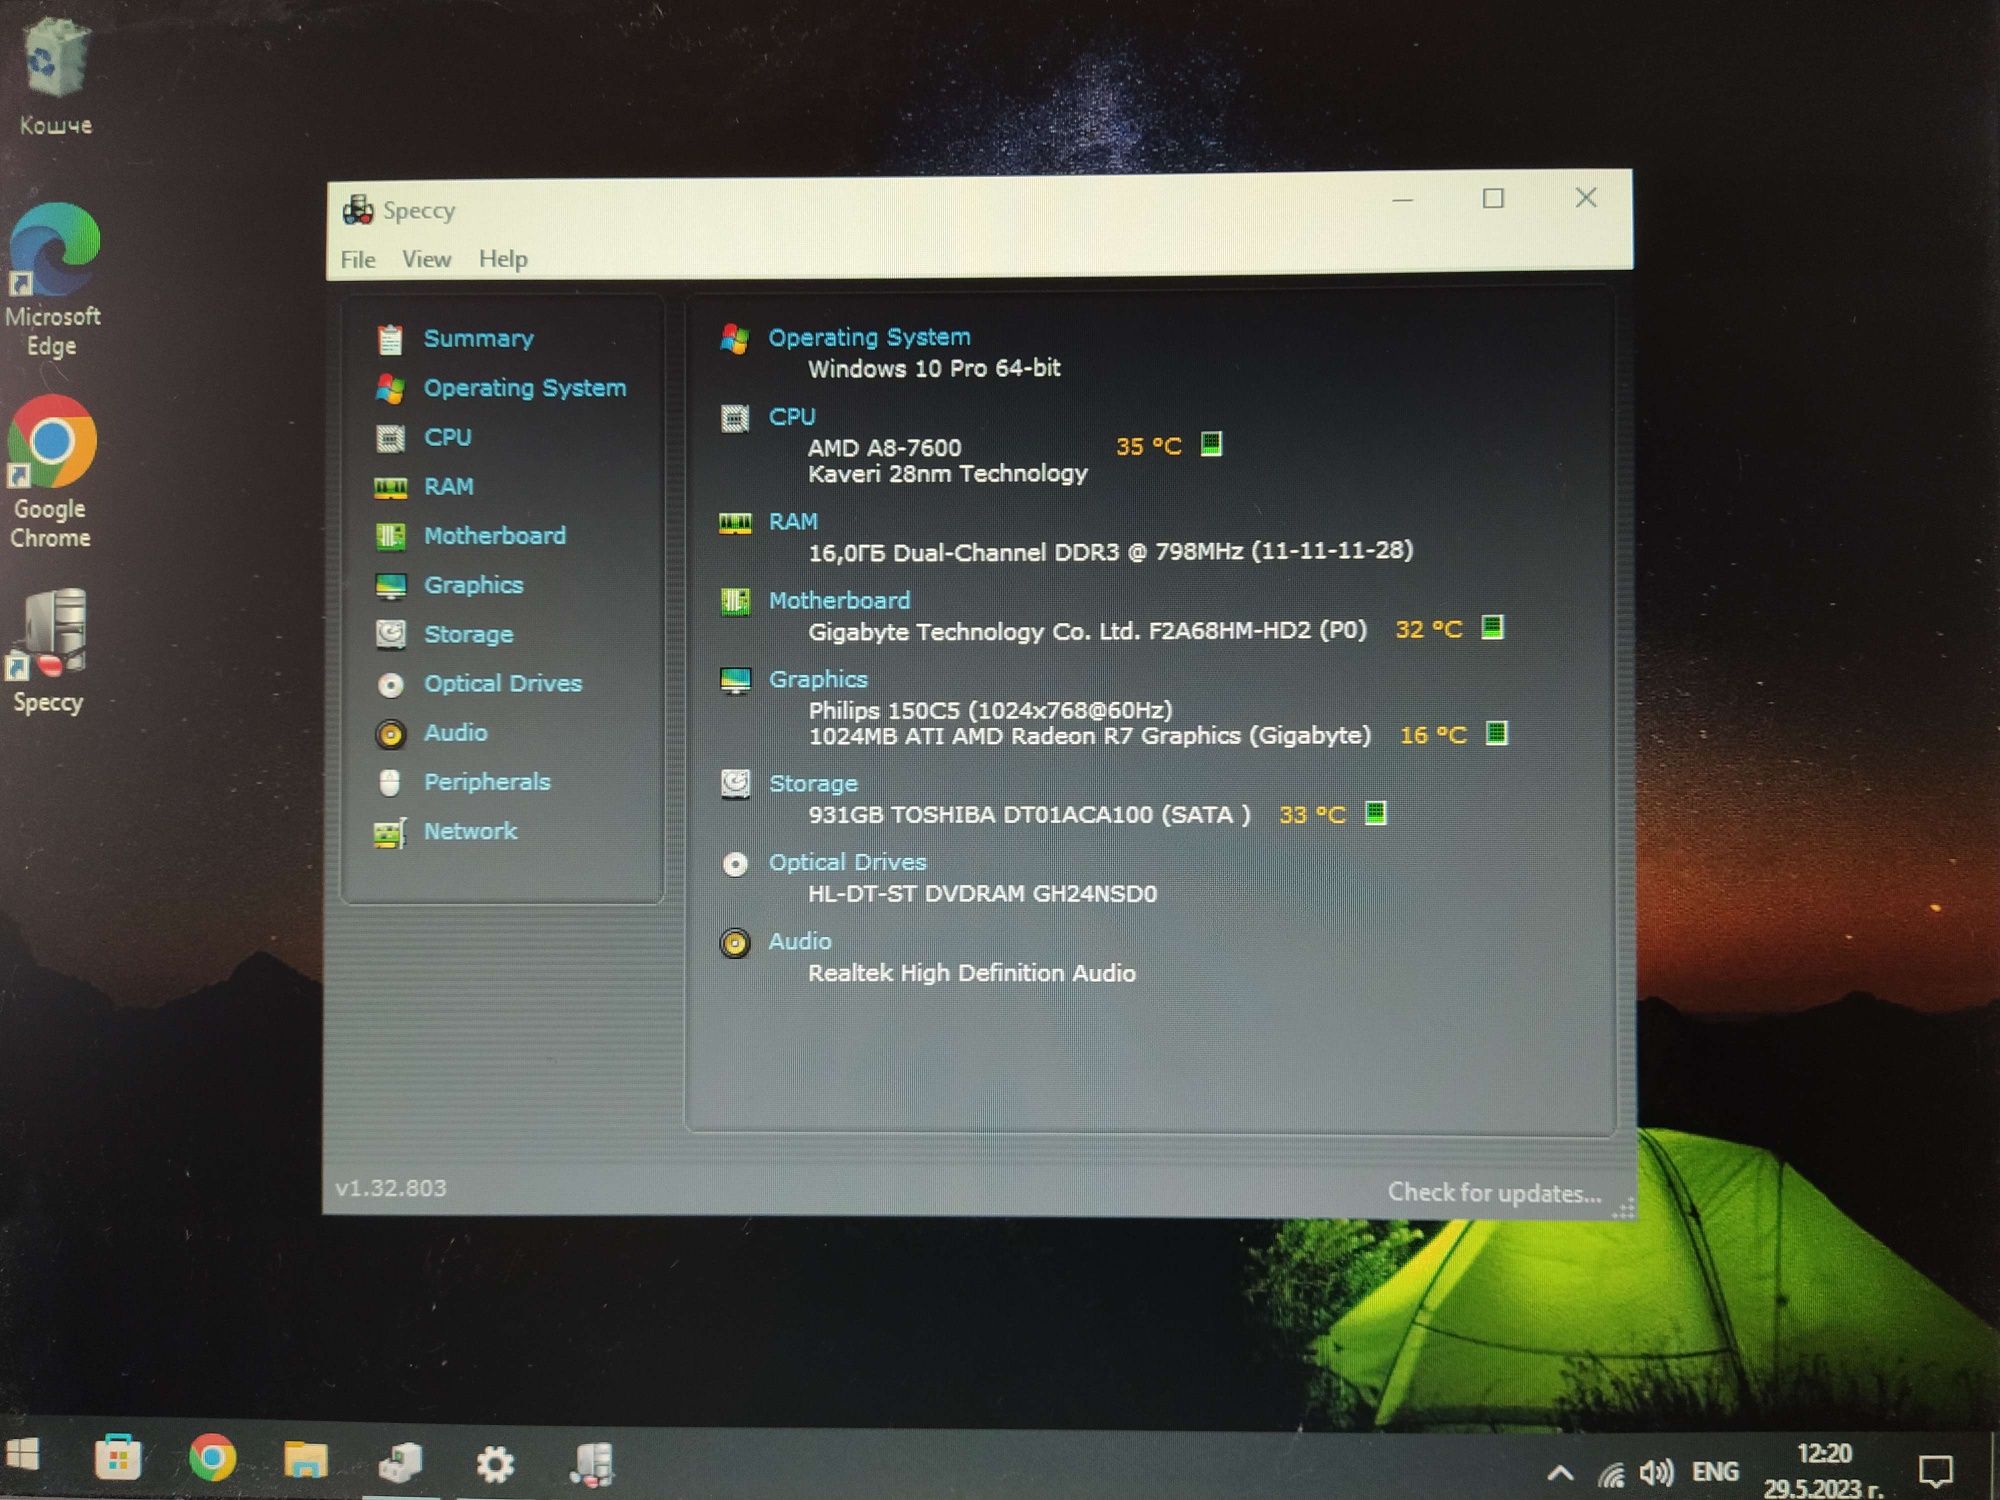The width and height of the screenshot is (2000, 1500).
Task: Click the CPU heading link in summary
Action: [792, 417]
